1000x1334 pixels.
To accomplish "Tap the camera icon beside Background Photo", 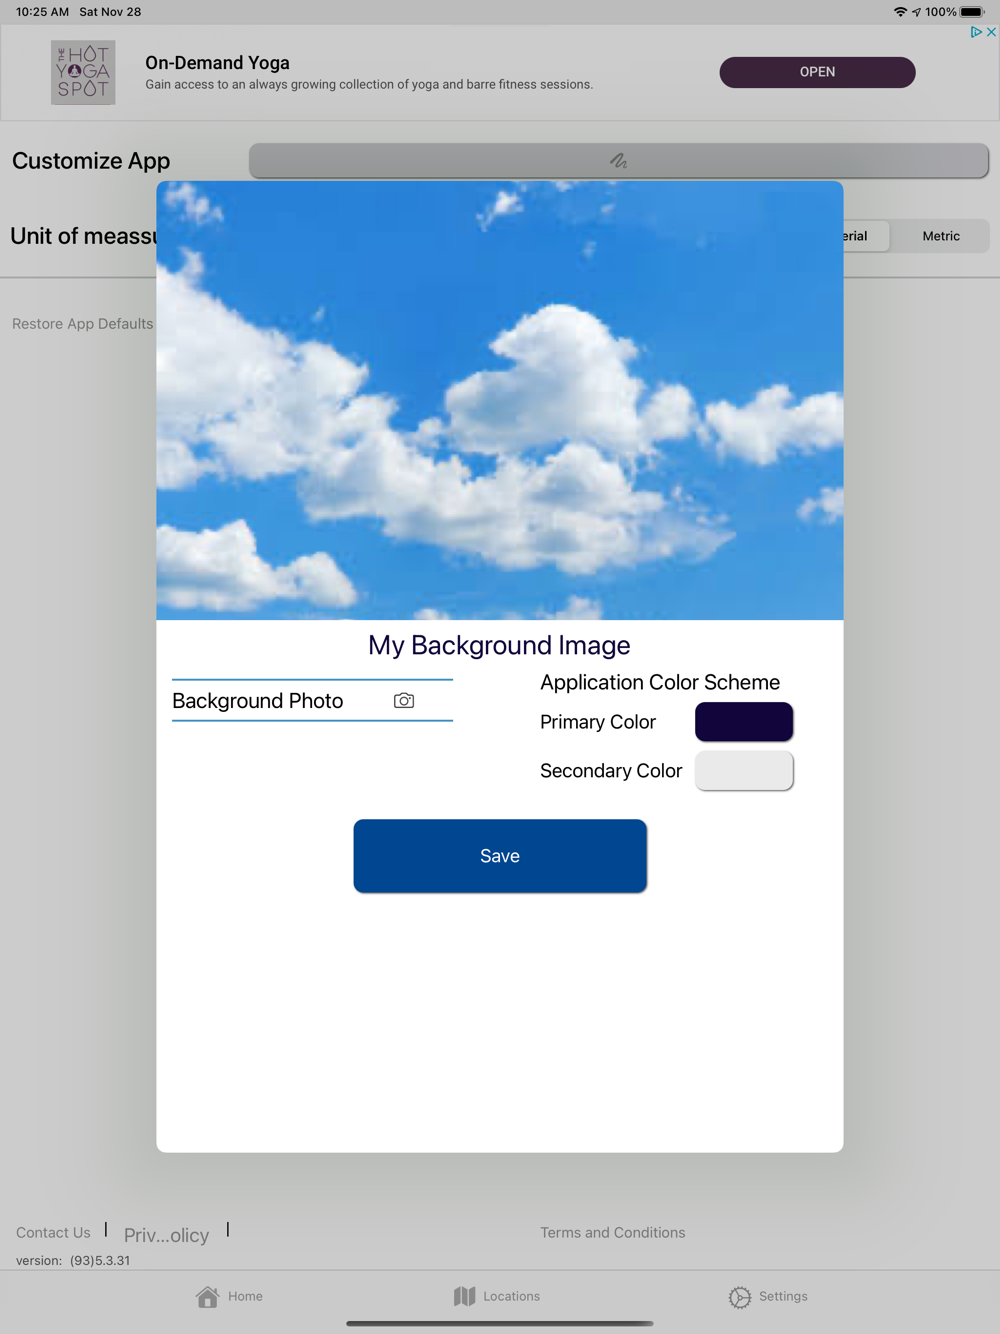I will [404, 701].
